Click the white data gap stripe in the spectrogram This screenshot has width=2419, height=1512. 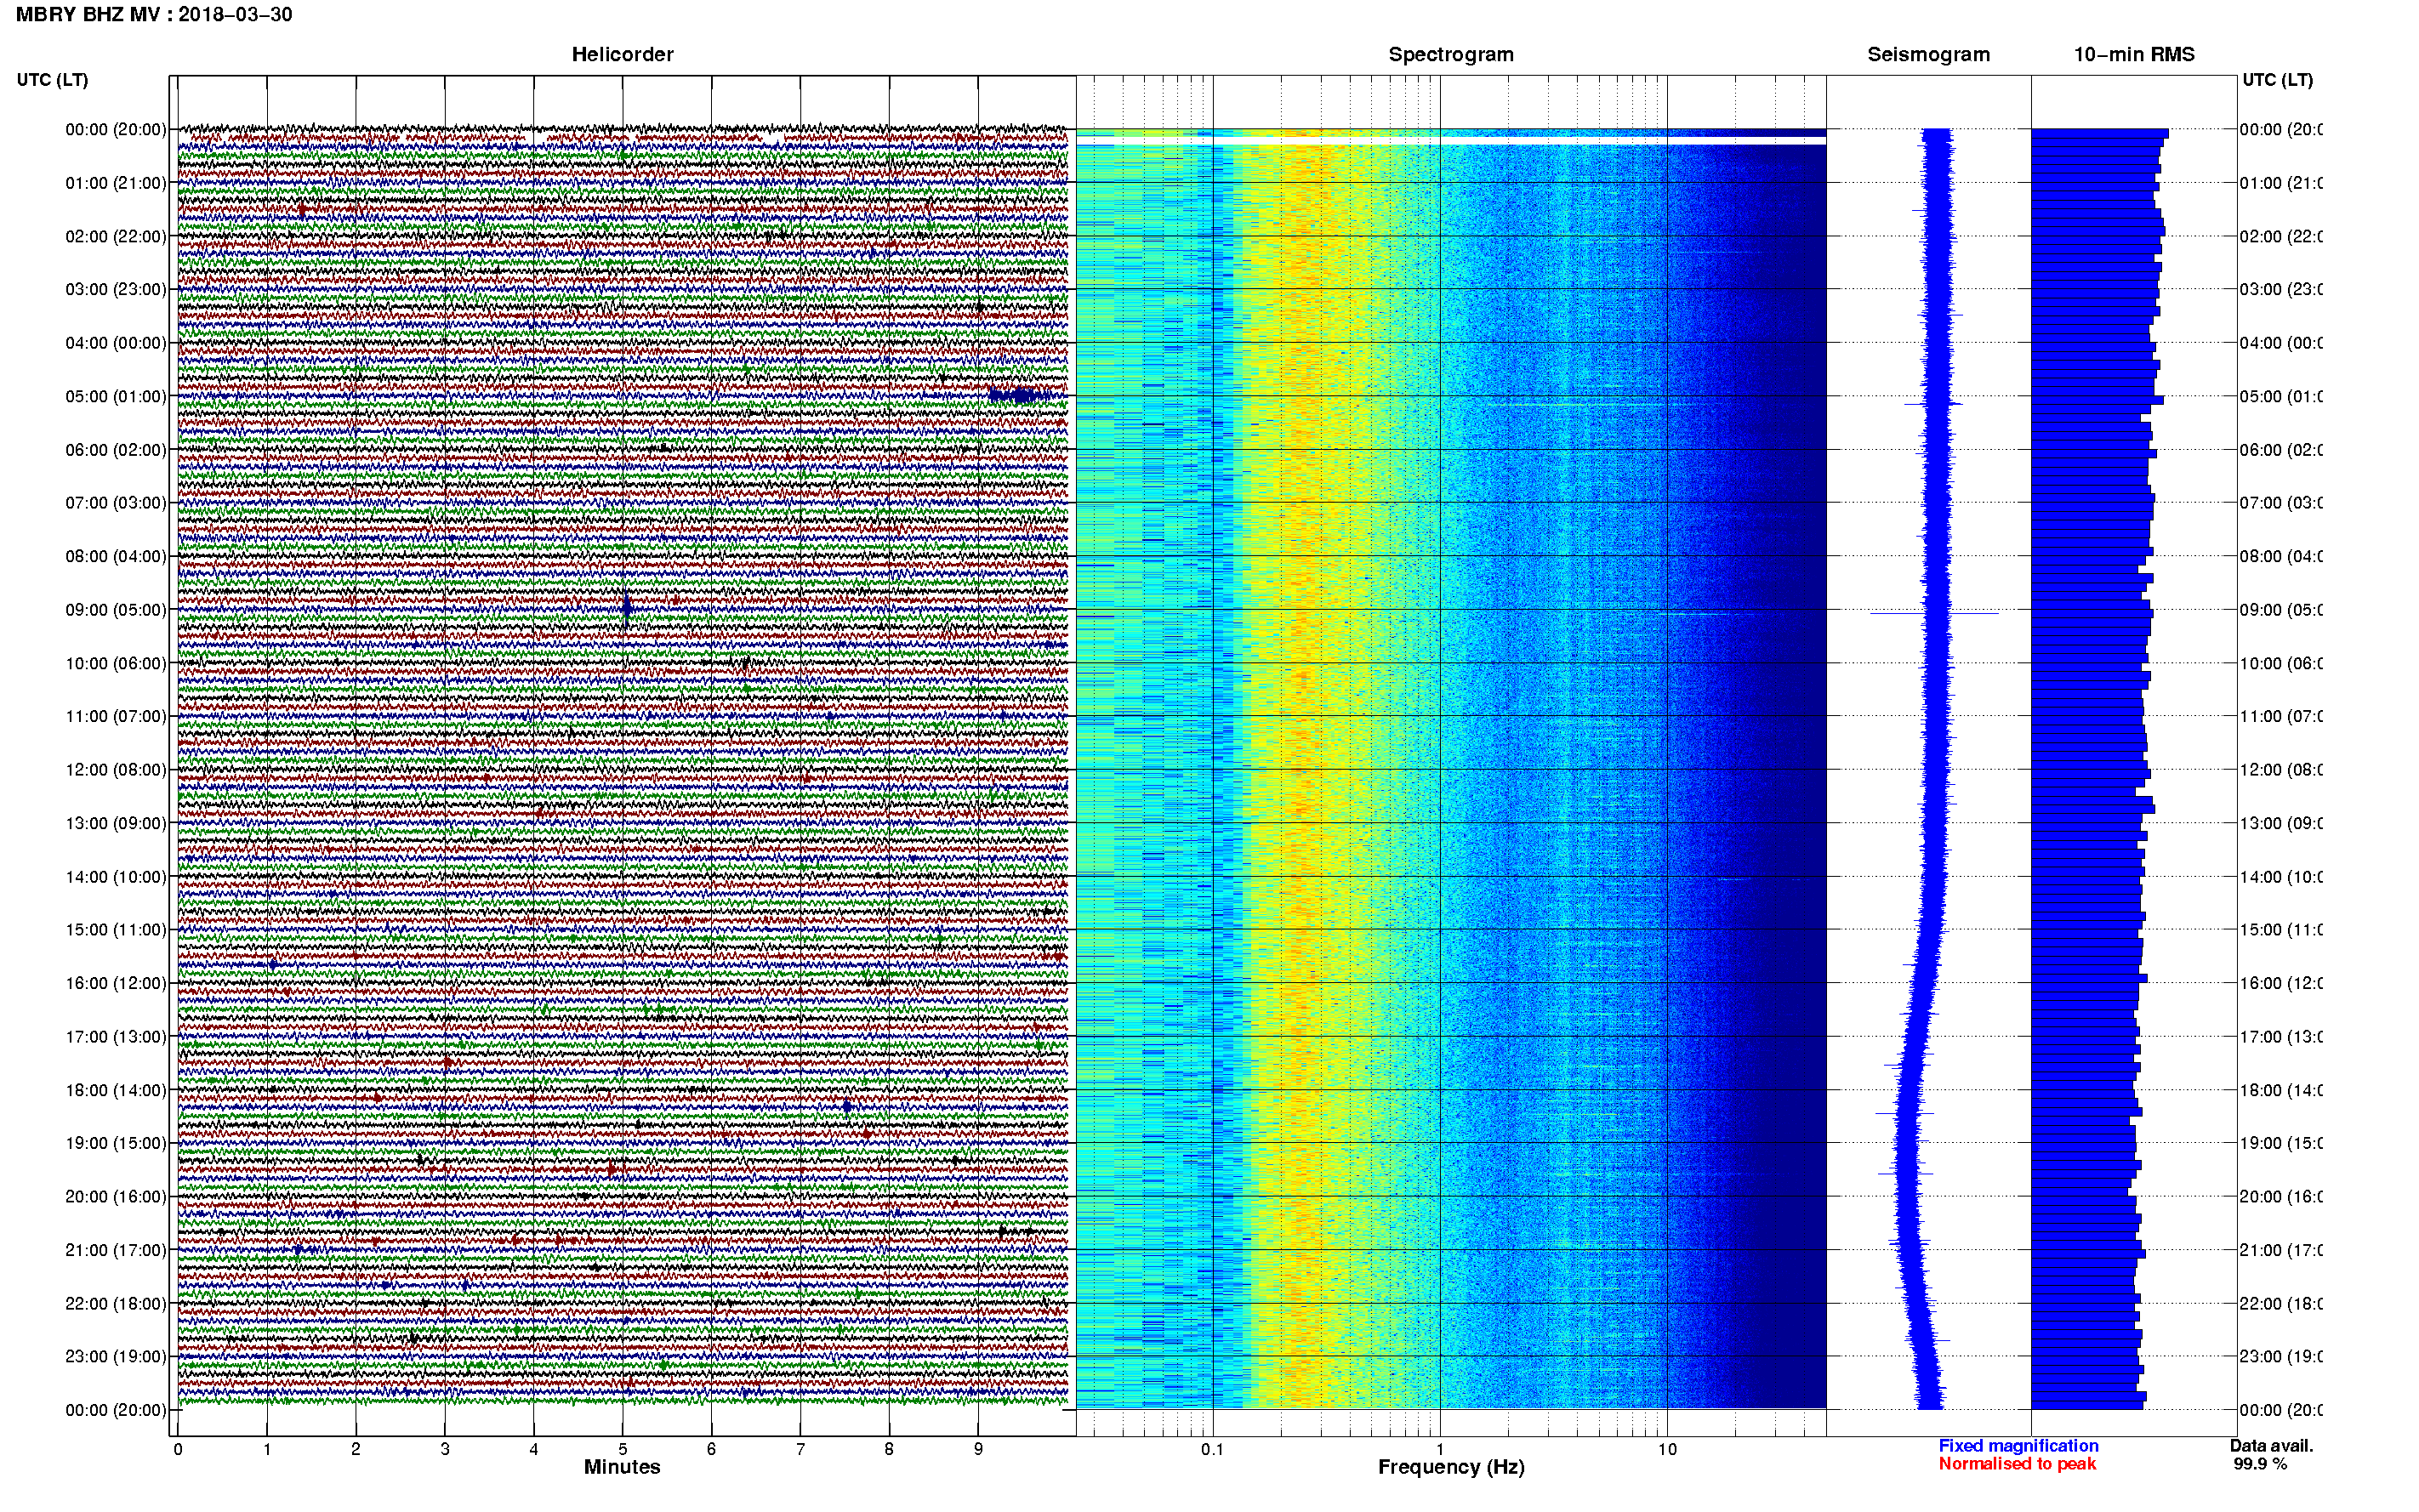point(1451,142)
